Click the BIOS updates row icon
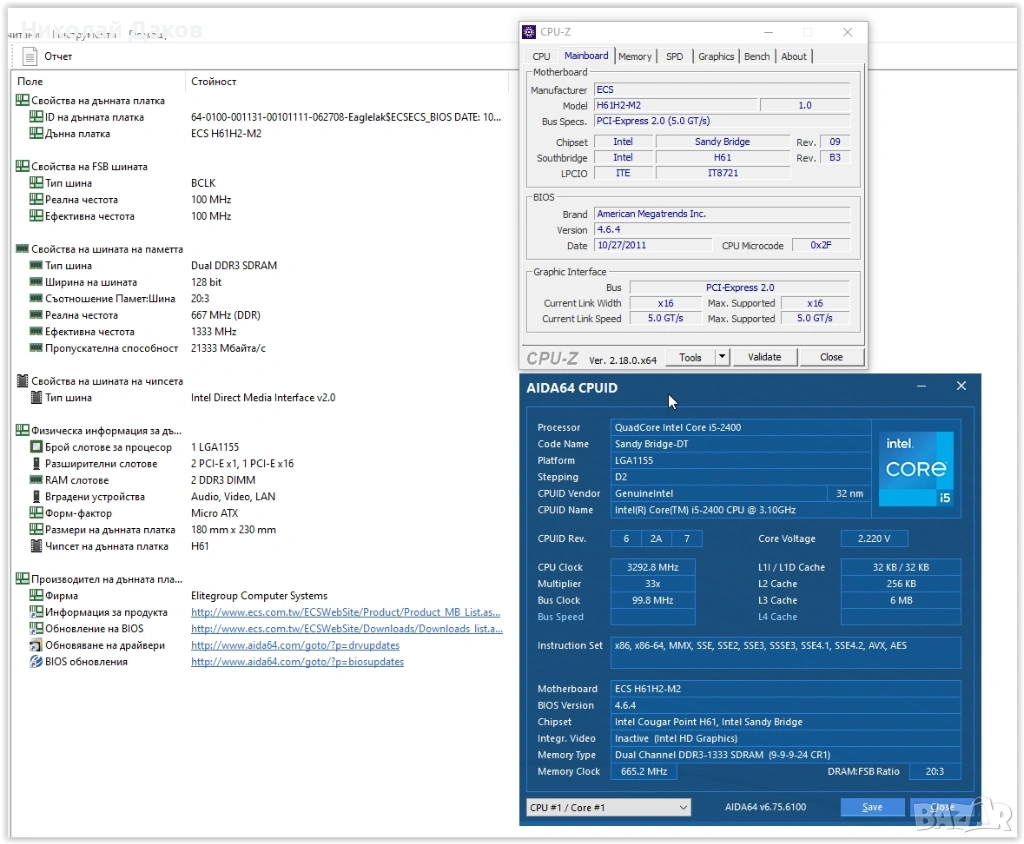 click(36, 662)
